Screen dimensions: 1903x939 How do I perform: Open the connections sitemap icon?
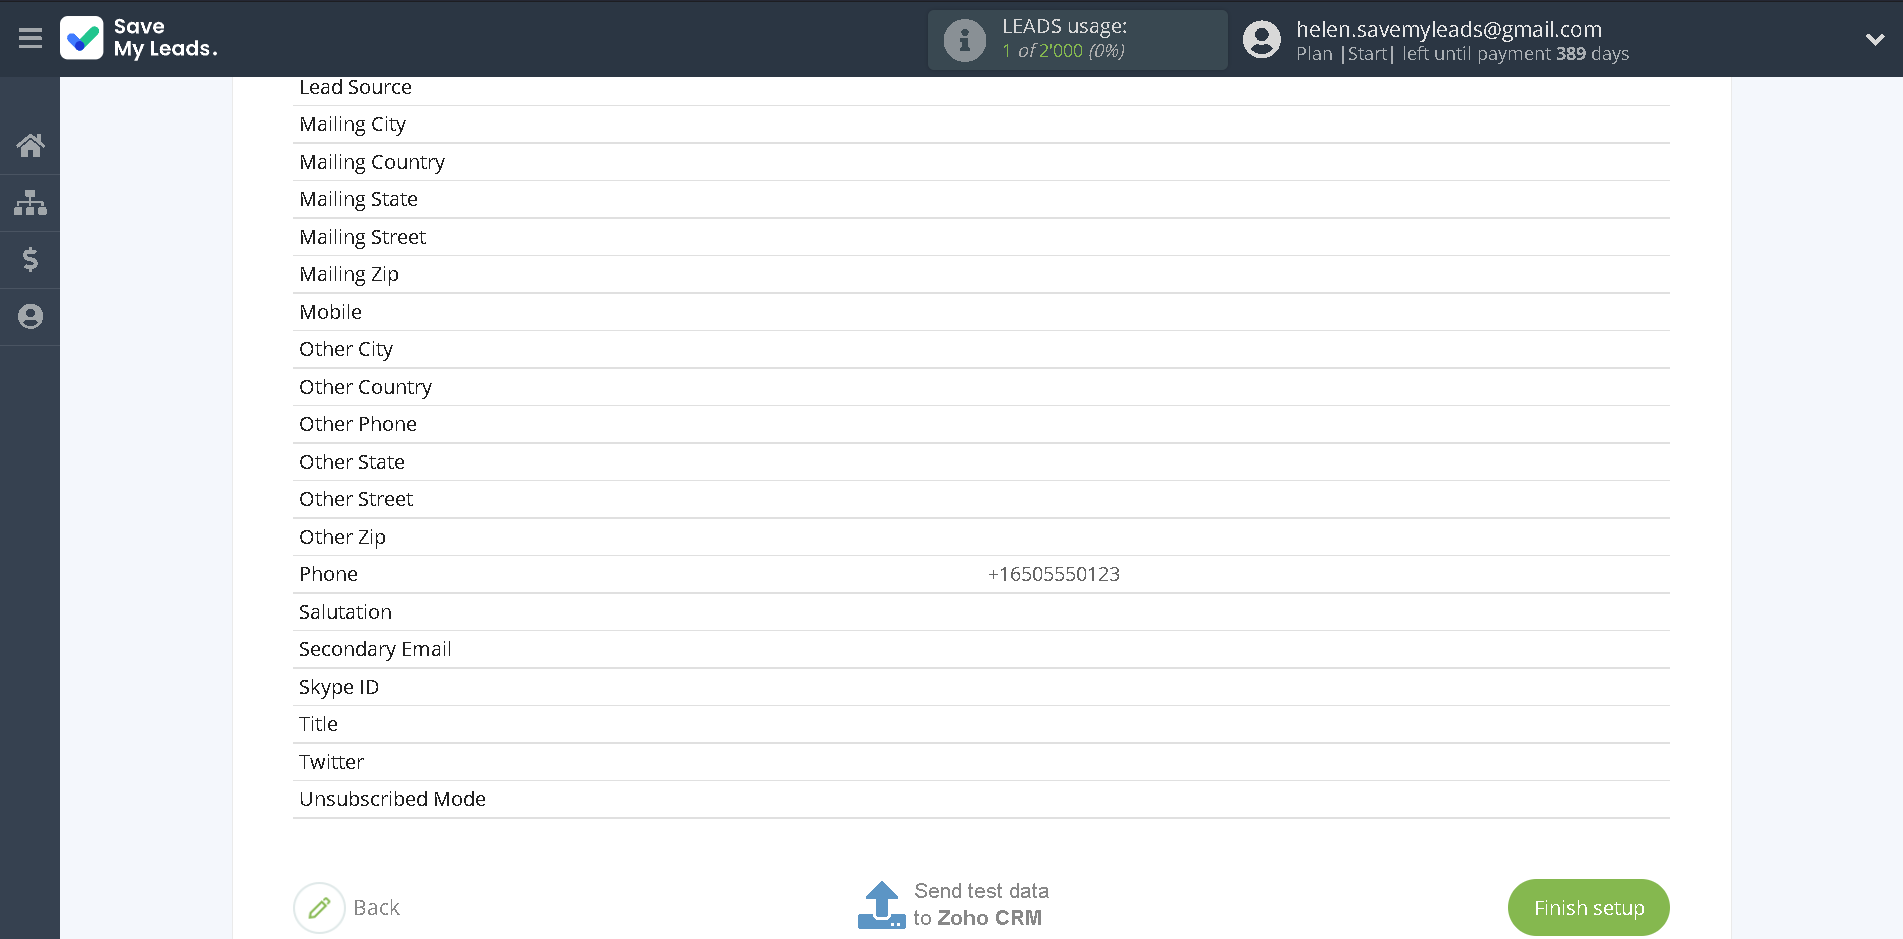pos(30,203)
